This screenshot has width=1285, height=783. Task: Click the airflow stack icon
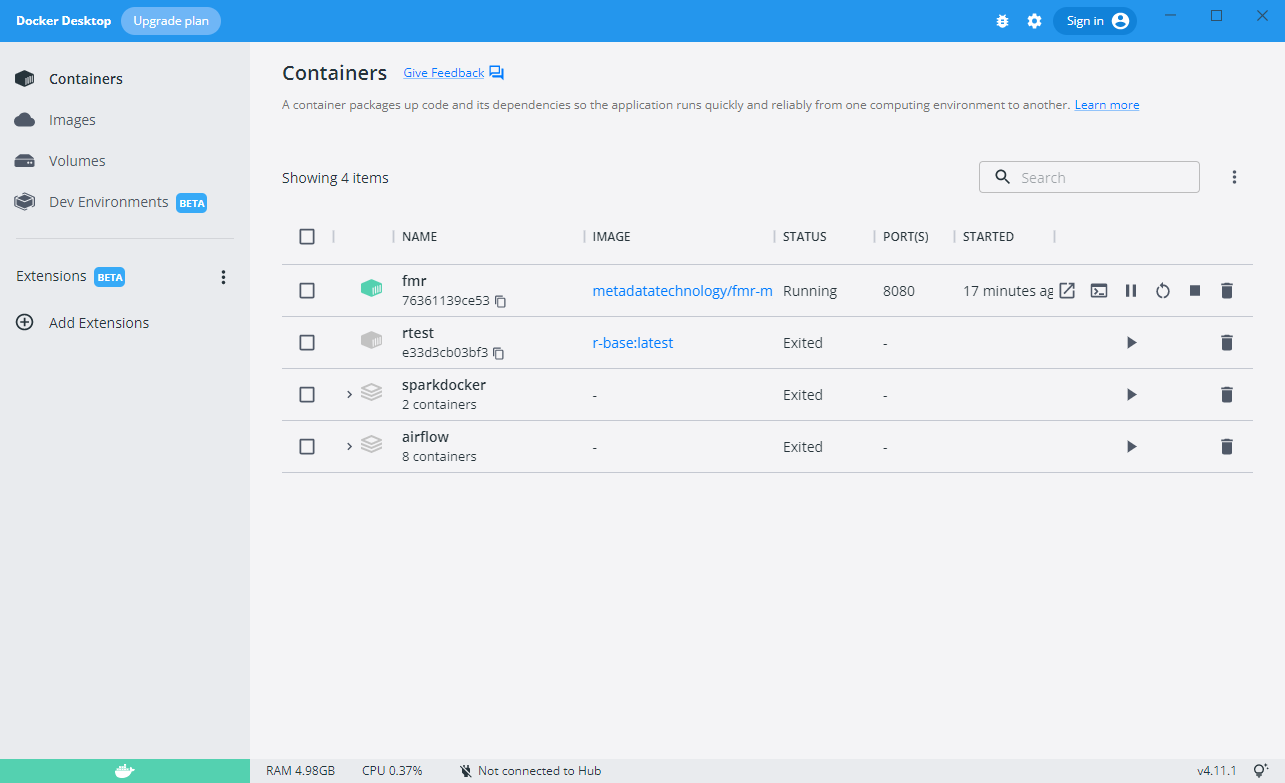click(371, 445)
